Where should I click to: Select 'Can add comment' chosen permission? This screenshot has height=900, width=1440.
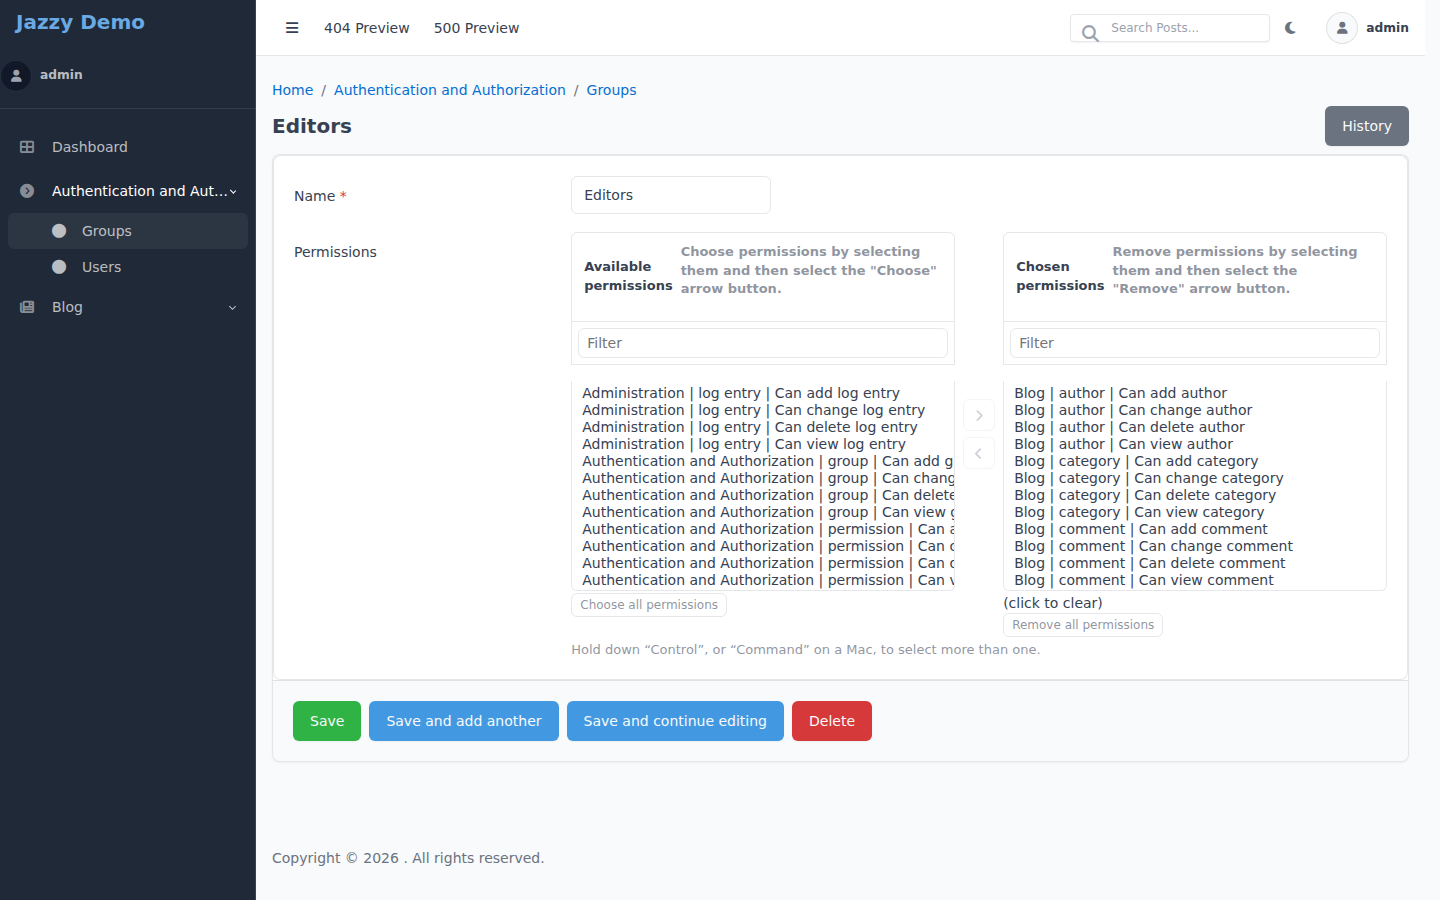(1195, 529)
